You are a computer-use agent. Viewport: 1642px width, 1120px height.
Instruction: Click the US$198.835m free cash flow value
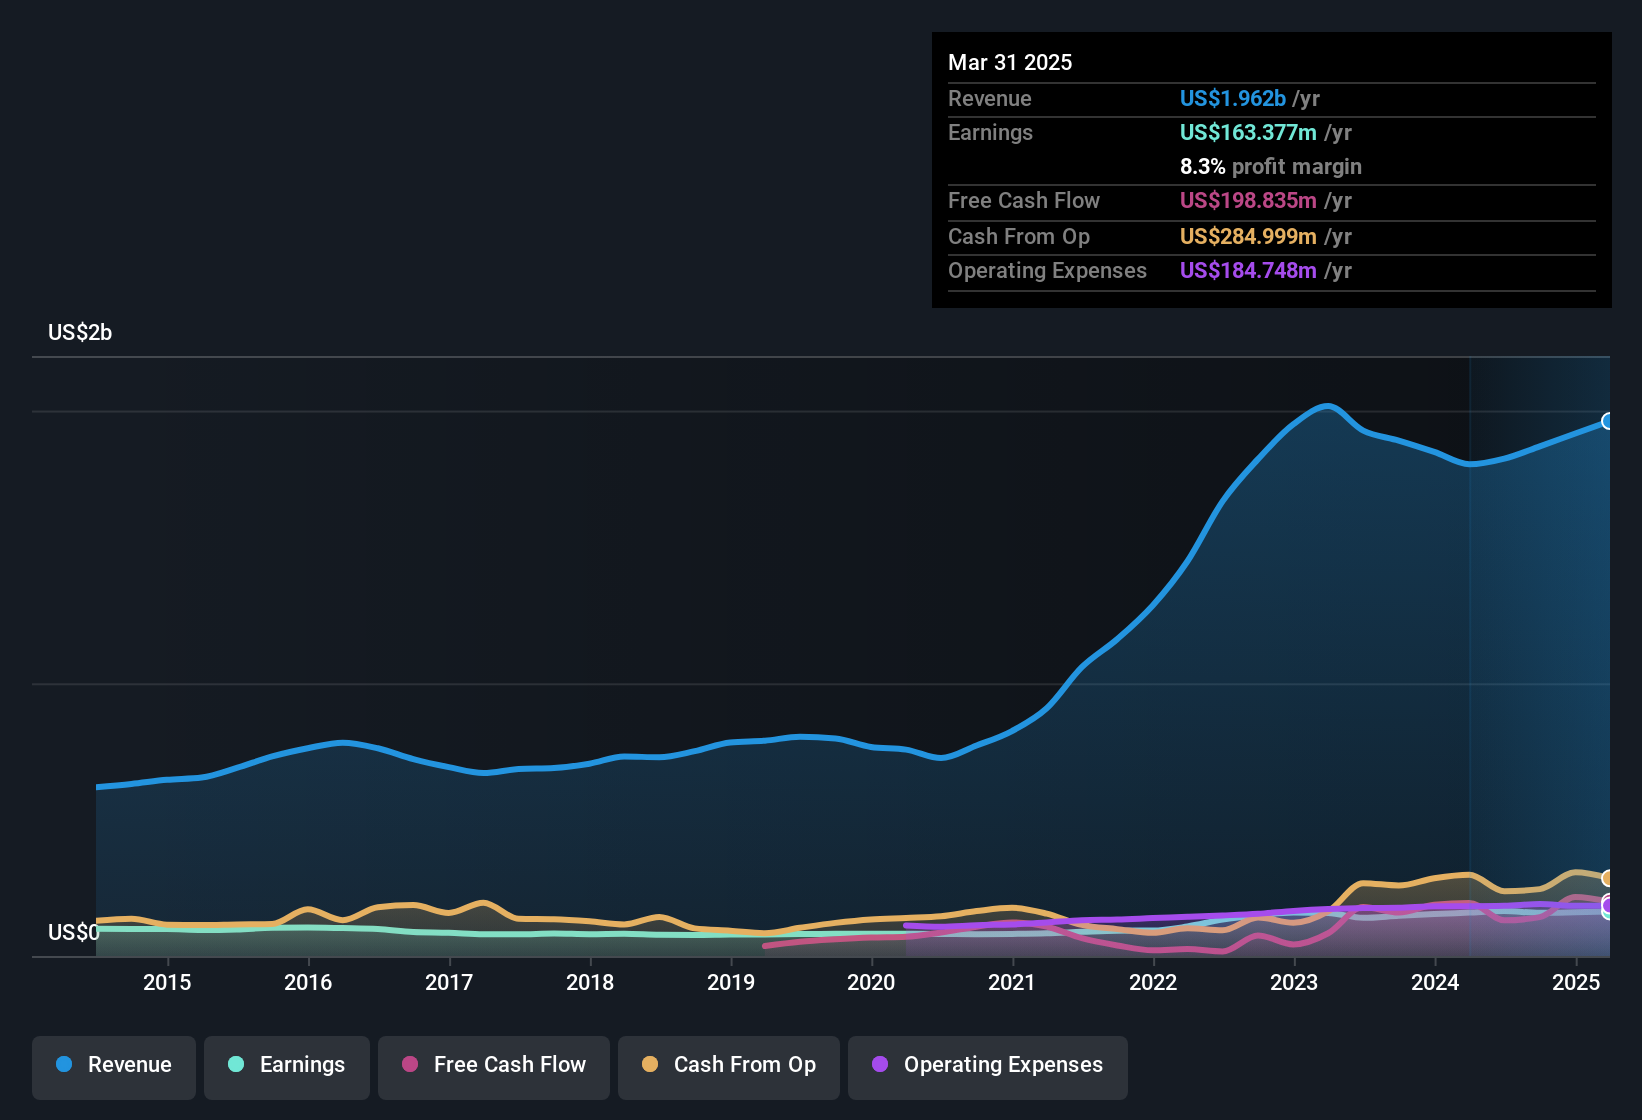pyautogui.click(x=1248, y=201)
